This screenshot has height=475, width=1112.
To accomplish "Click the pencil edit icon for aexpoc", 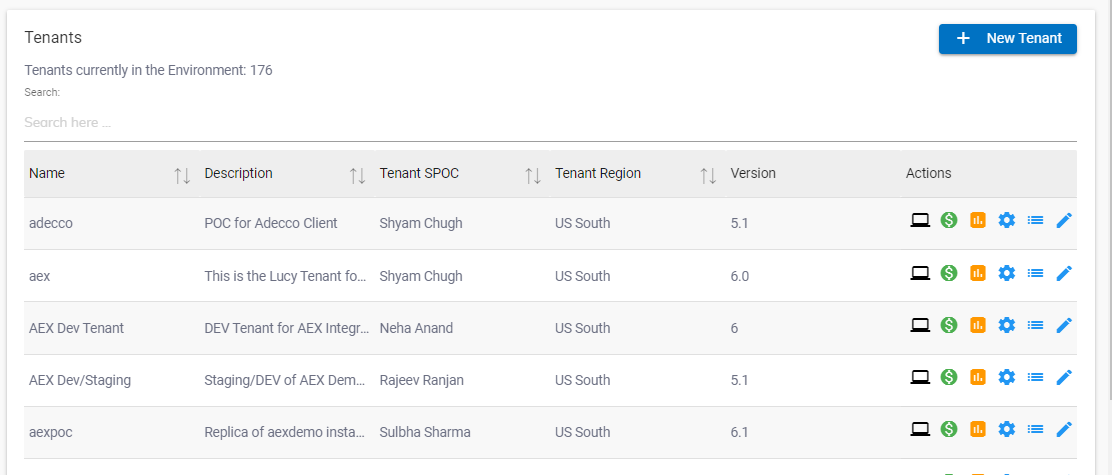I will tap(1064, 428).
